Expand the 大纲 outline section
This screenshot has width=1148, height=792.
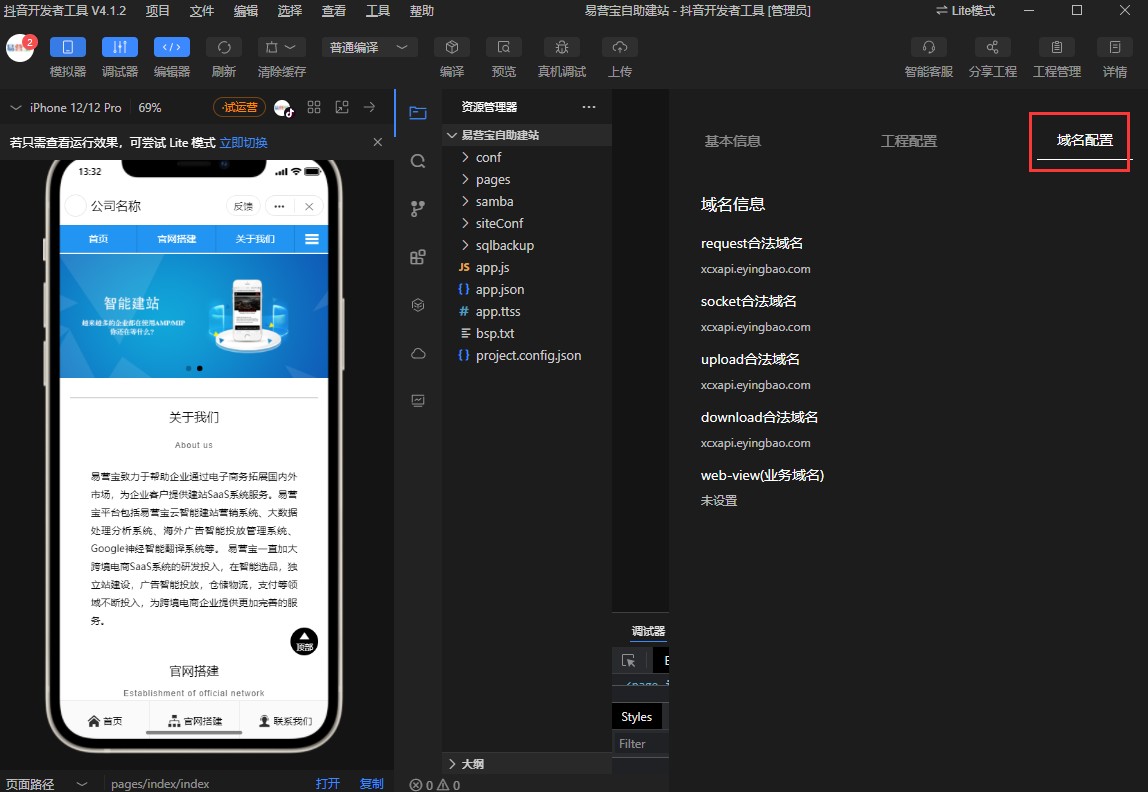pos(472,764)
